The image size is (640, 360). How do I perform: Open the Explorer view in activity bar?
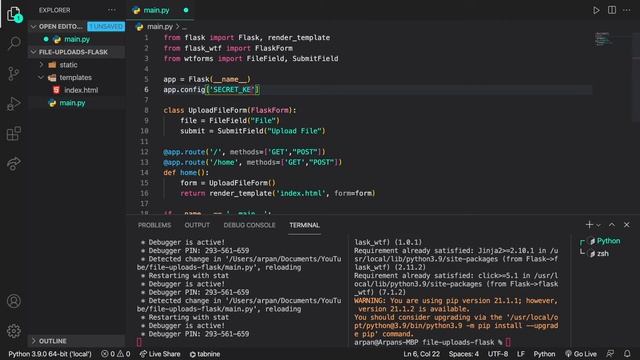click(14, 14)
